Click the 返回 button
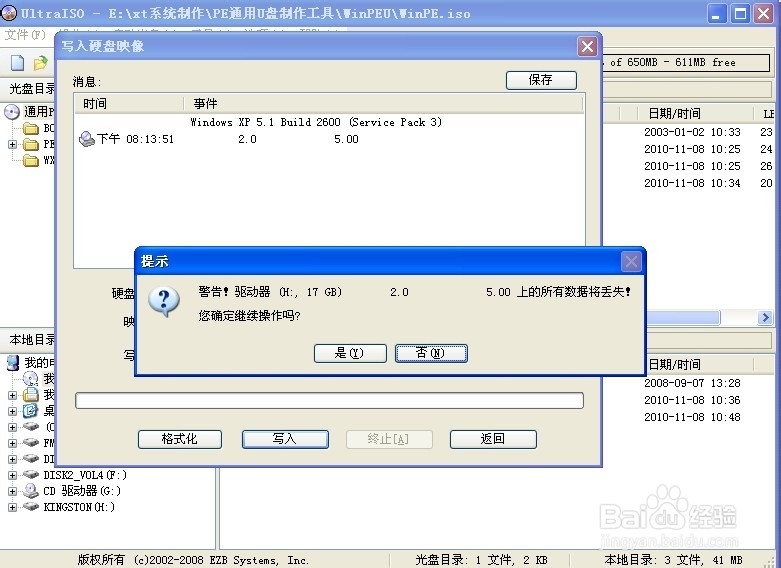781x568 pixels. 493,439
